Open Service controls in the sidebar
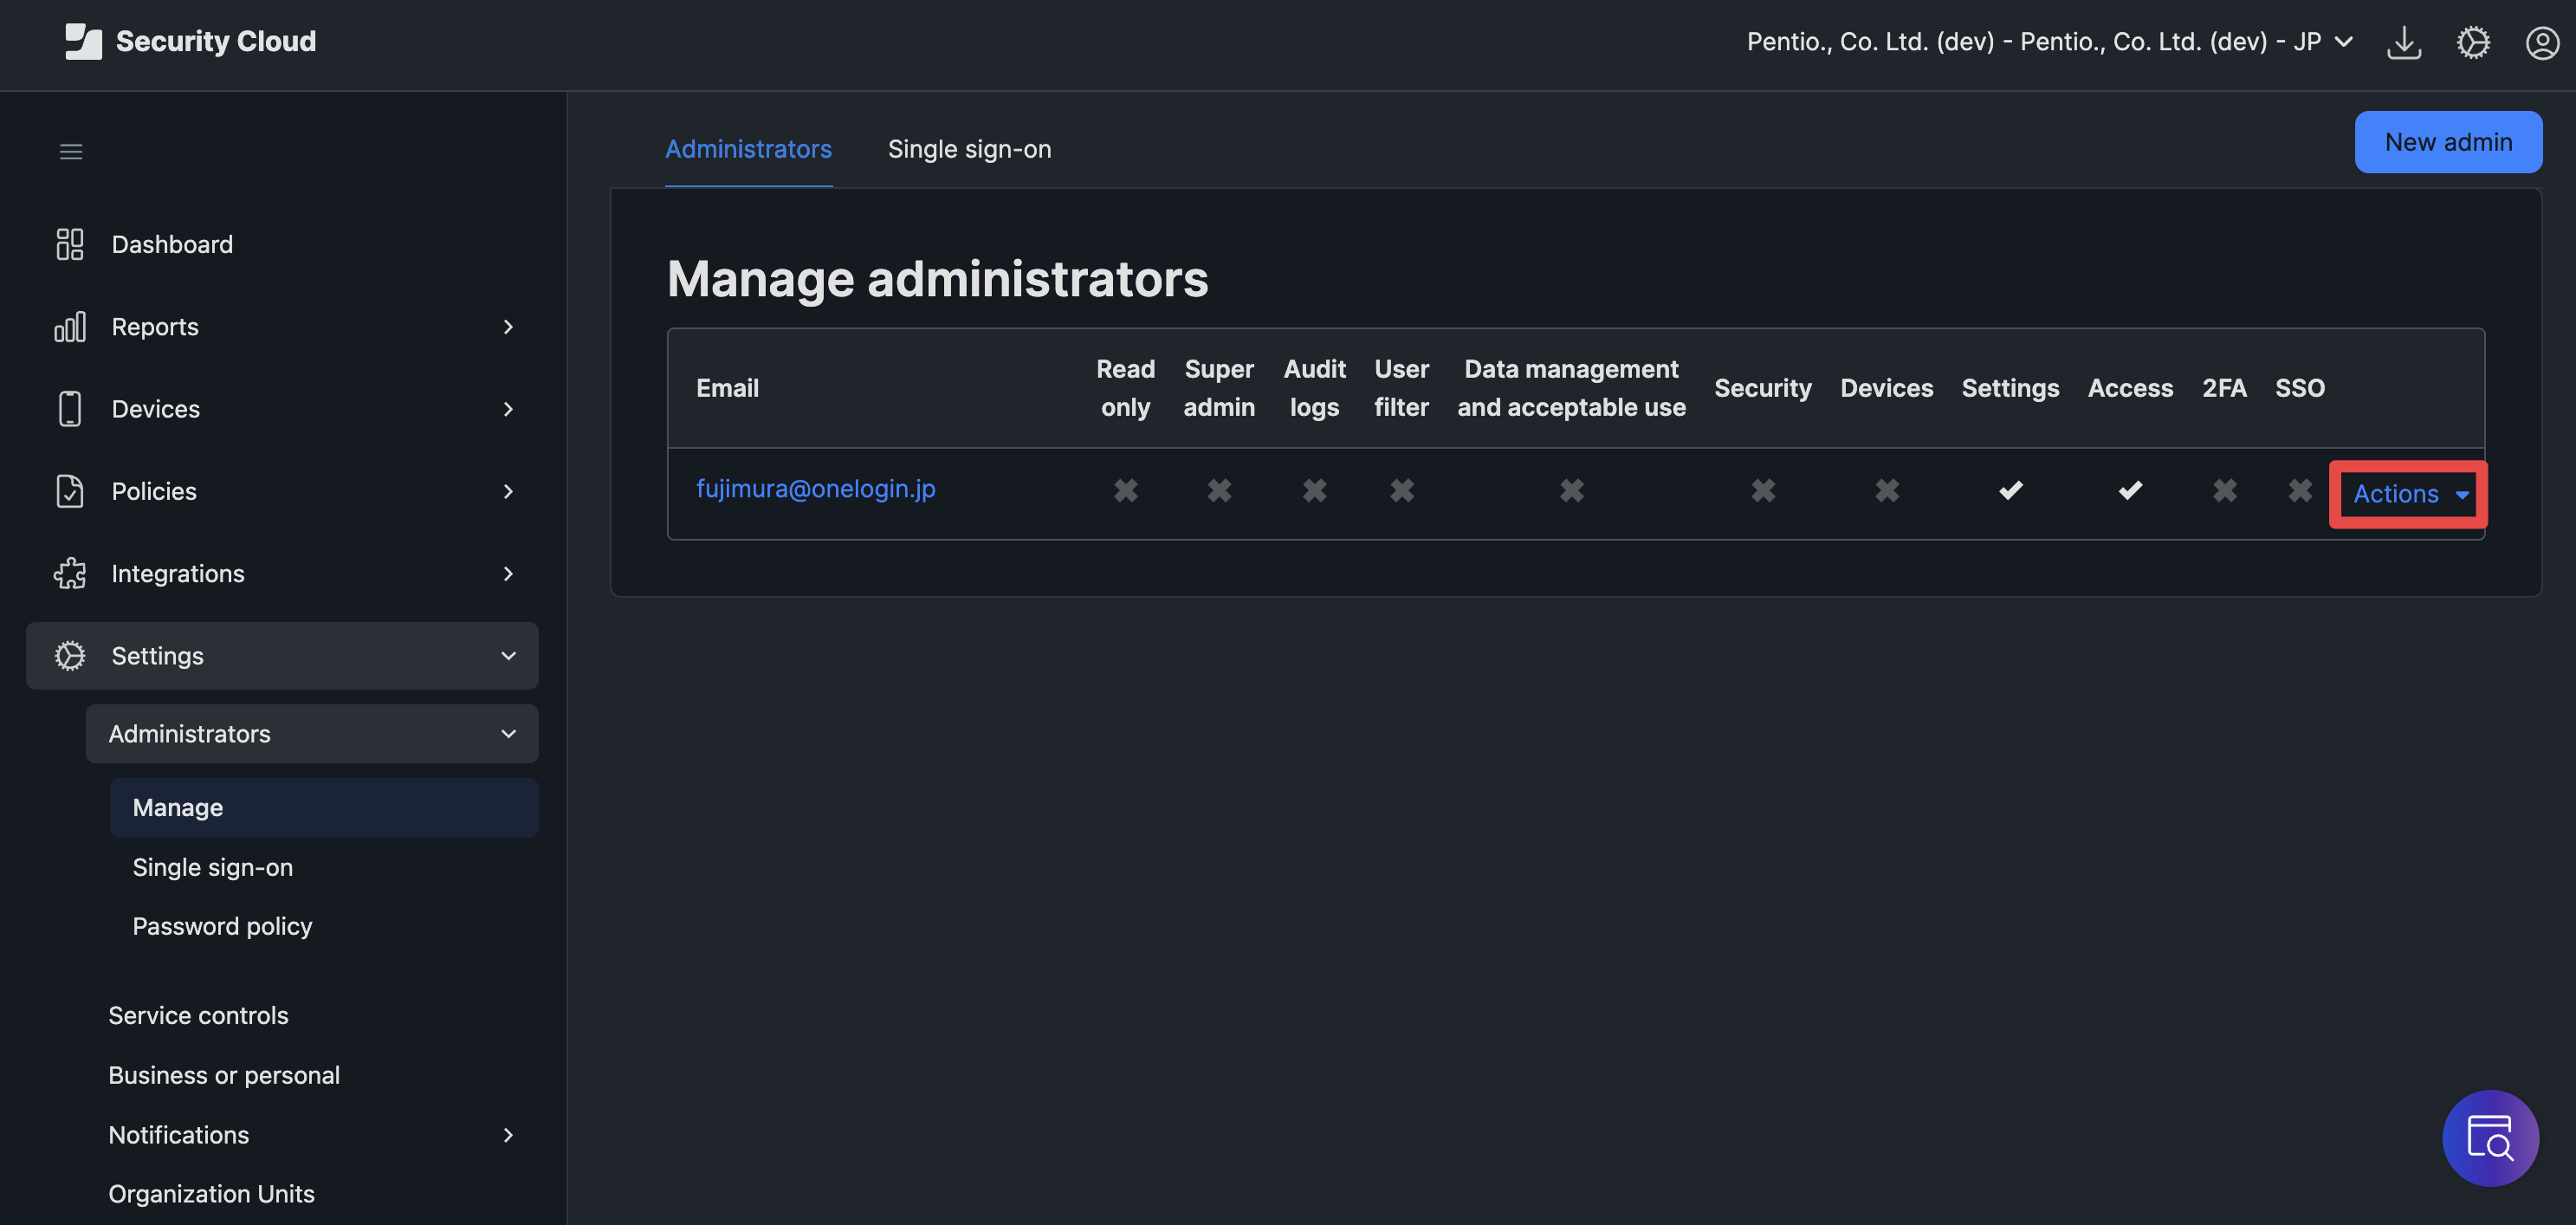 (x=198, y=1015)
